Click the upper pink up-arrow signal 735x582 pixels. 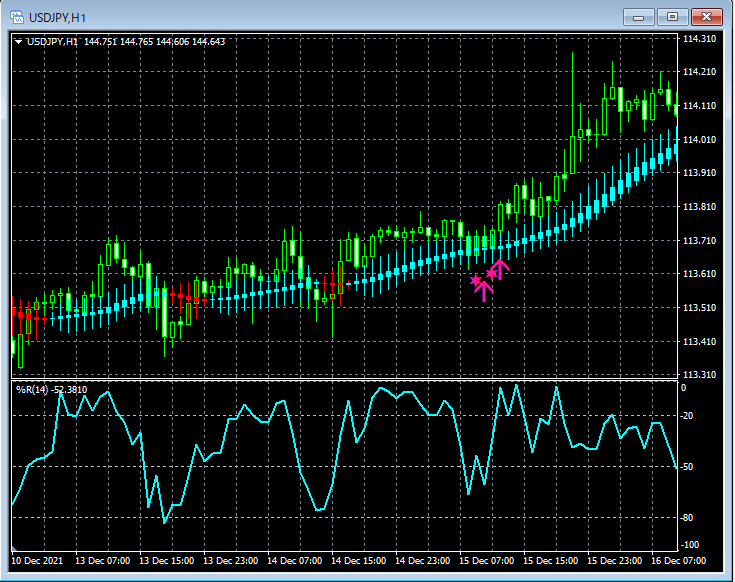499,267
